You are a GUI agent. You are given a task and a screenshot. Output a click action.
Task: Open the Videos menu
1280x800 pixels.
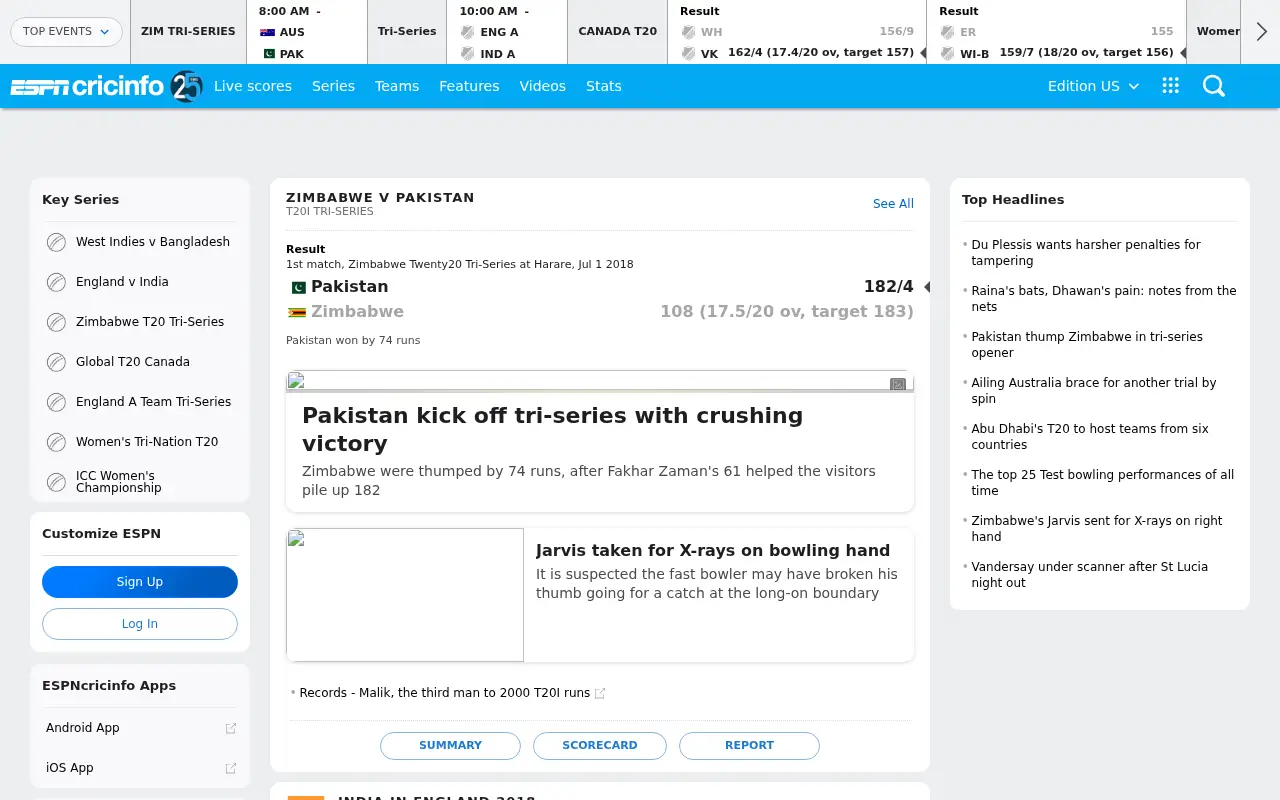tap(543, 86)
